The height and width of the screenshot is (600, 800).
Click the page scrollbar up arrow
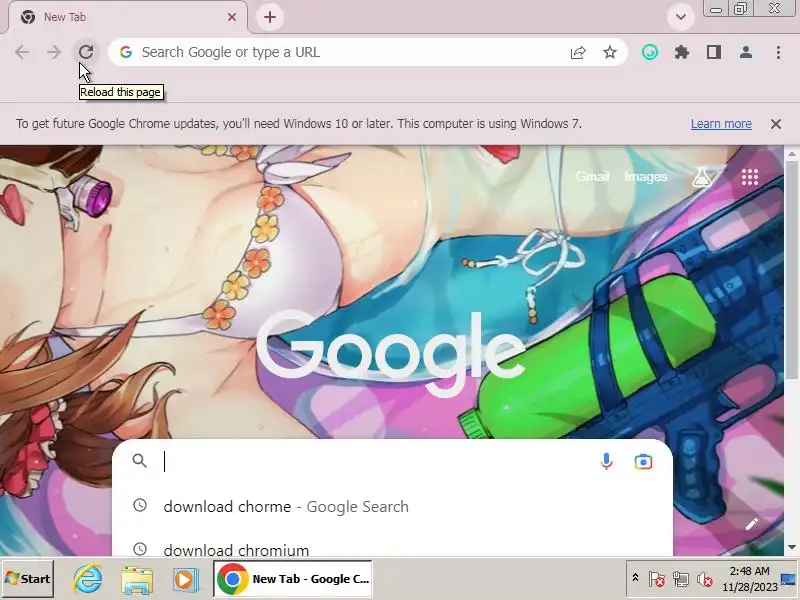[x=791, y=153]
